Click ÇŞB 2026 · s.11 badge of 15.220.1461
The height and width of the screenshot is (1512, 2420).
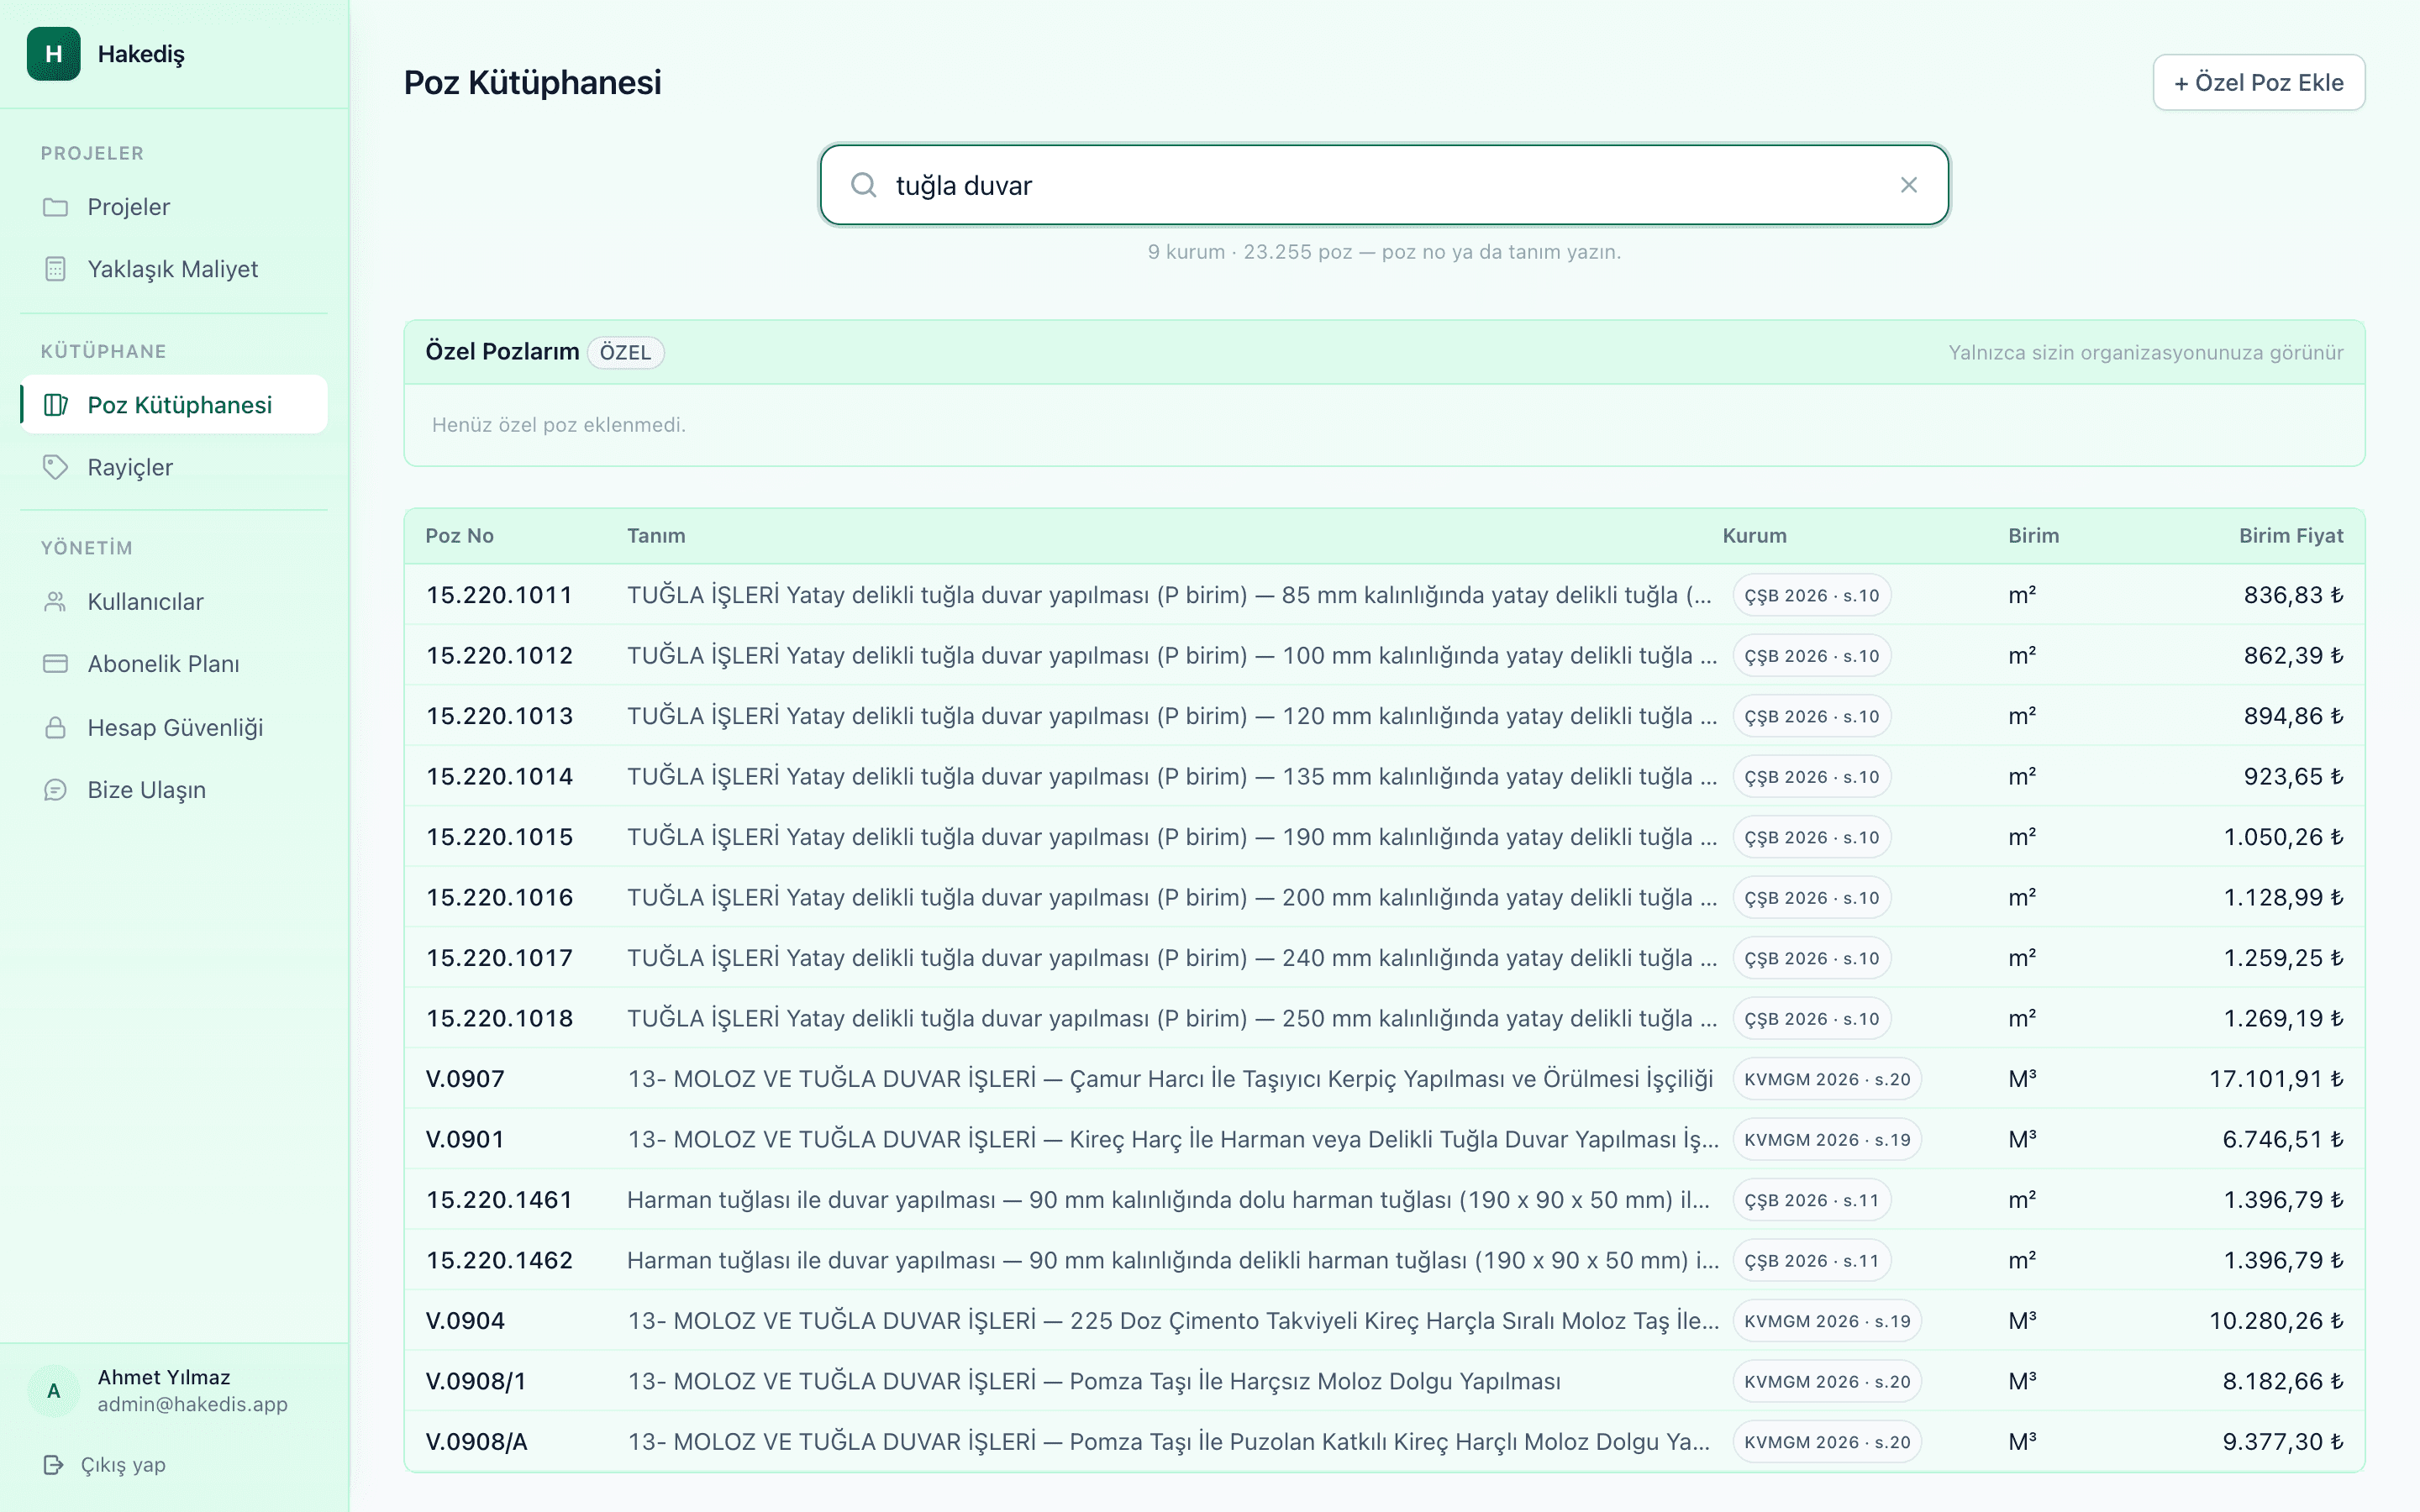pos(1811,1200)
